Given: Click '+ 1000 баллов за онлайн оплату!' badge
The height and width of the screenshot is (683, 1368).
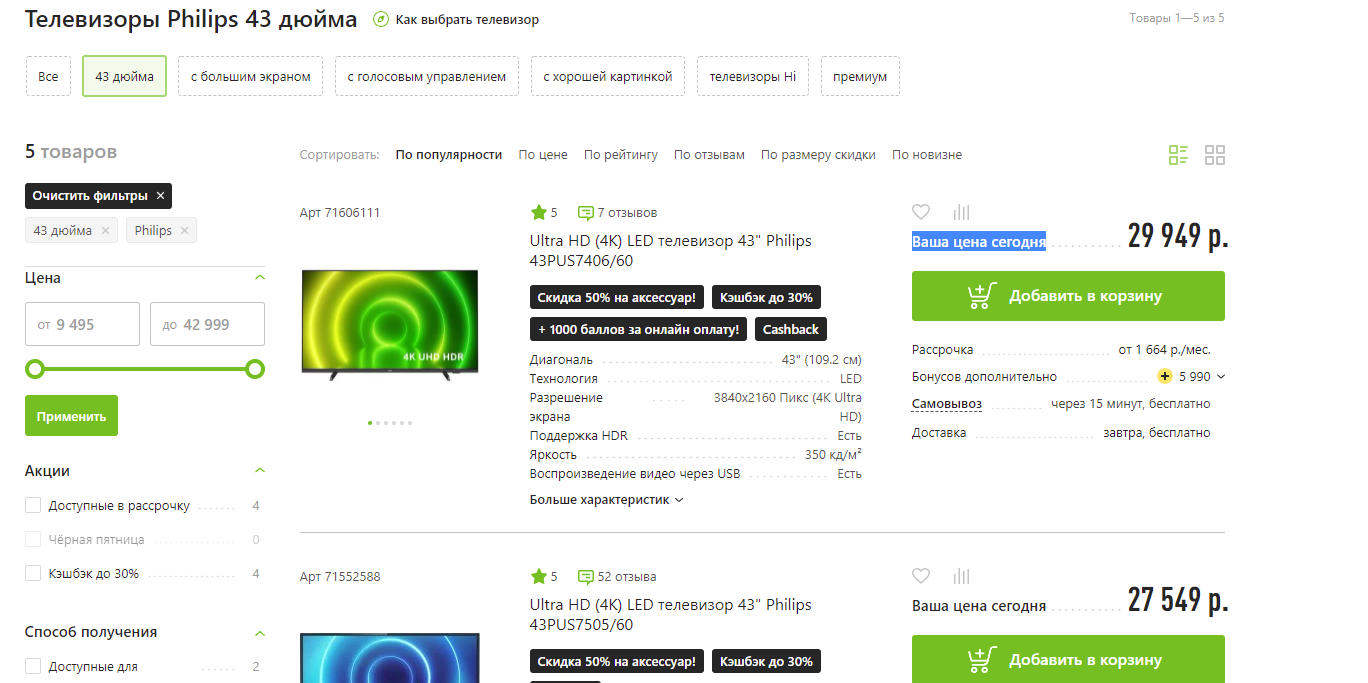Looking at the screenshot, I should 638,329.
